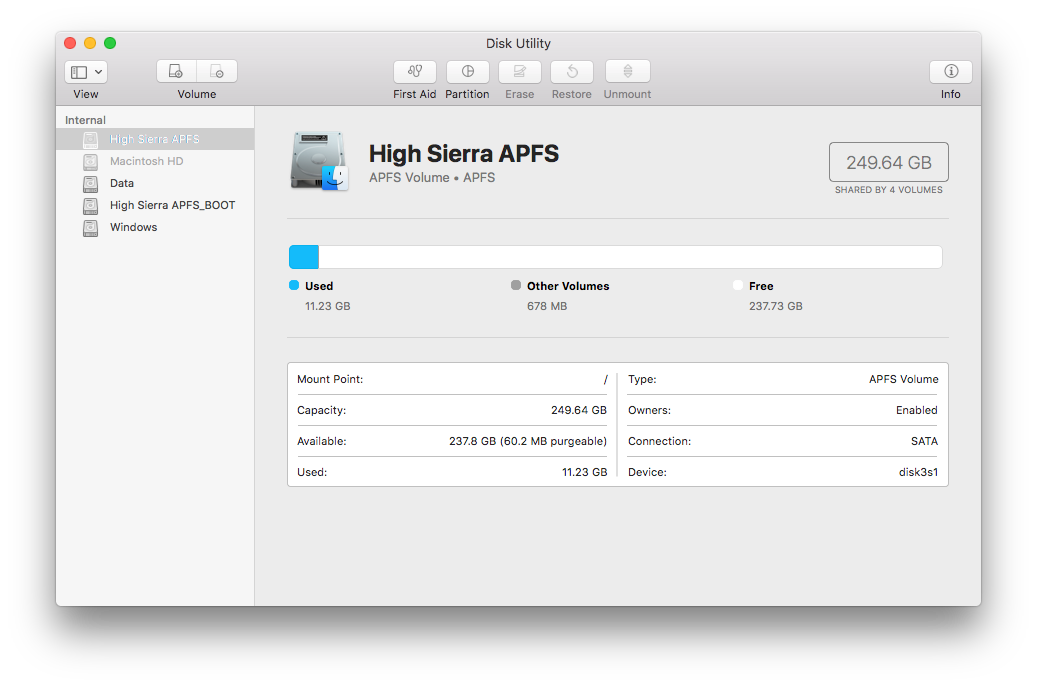Click the 237.73 GB free value
Screen dimensions: 1037x686
(776, 306)
